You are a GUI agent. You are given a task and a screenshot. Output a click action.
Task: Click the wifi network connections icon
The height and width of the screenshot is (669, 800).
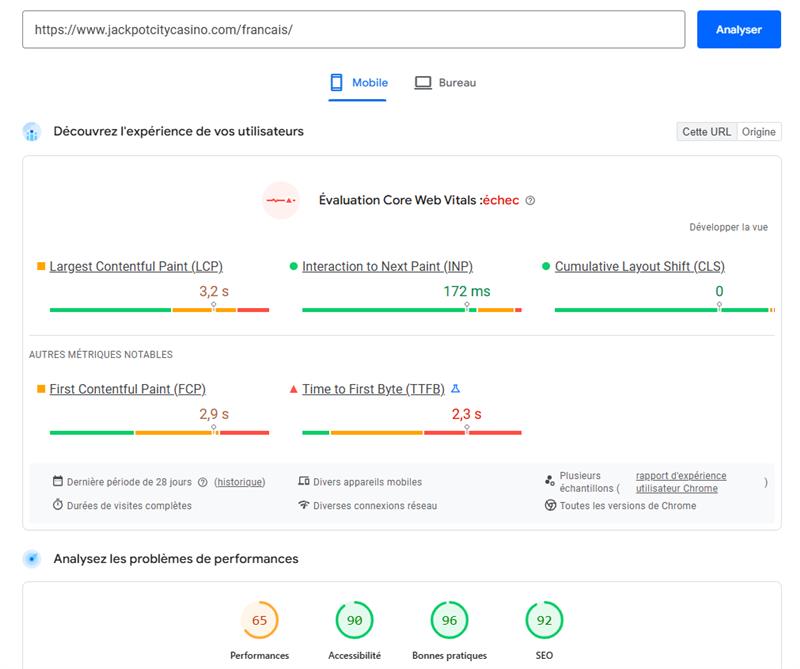pyautogui.click(x=304, y=505)
